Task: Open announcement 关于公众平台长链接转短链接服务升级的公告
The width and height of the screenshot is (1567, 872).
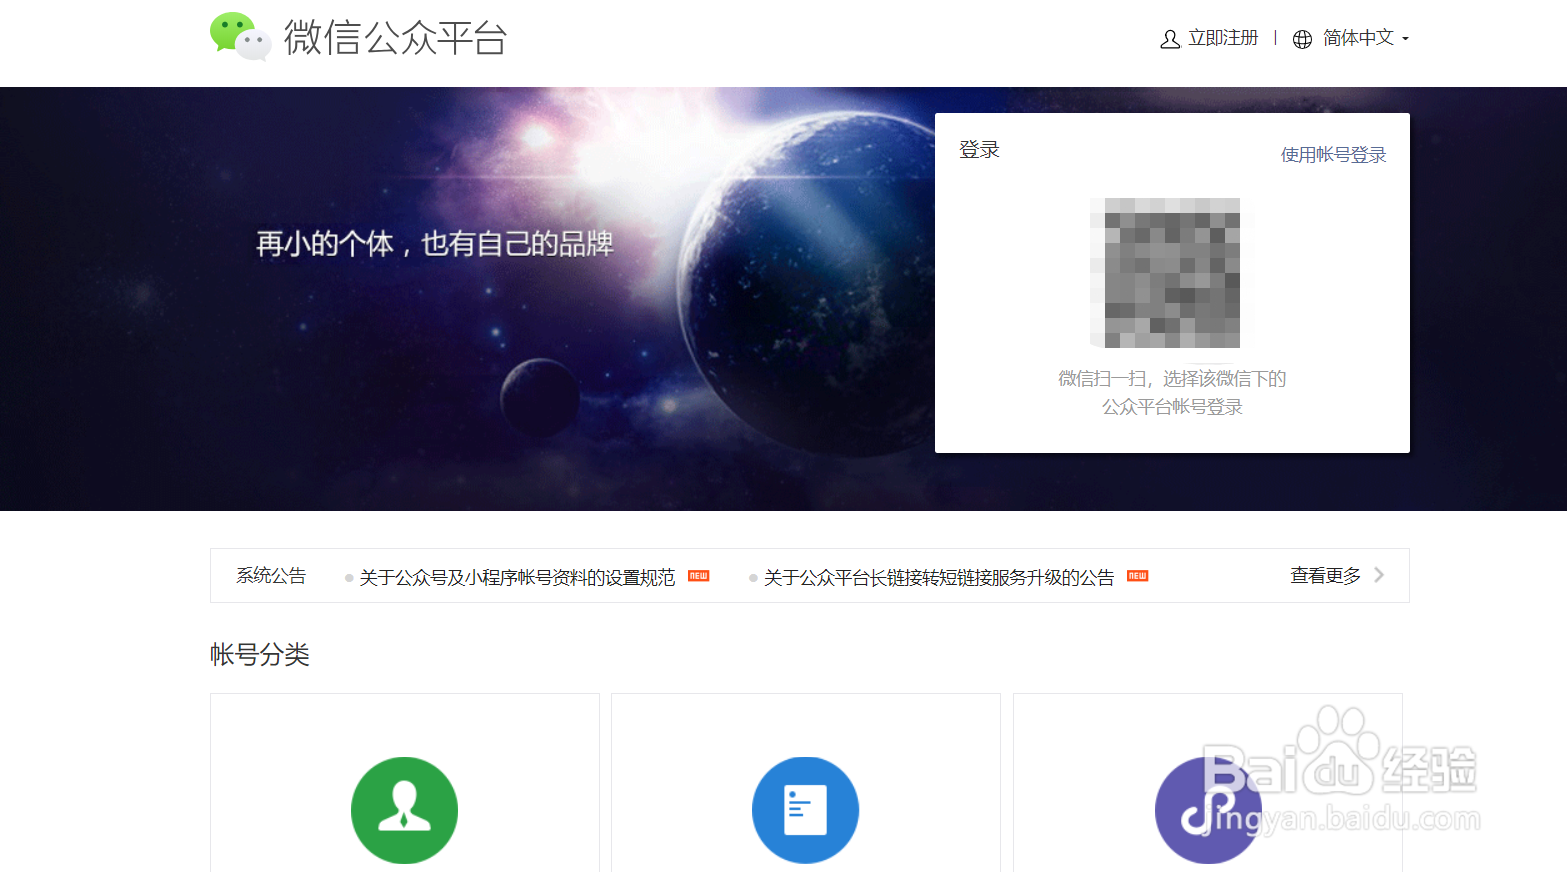Action: click(939, 577)
